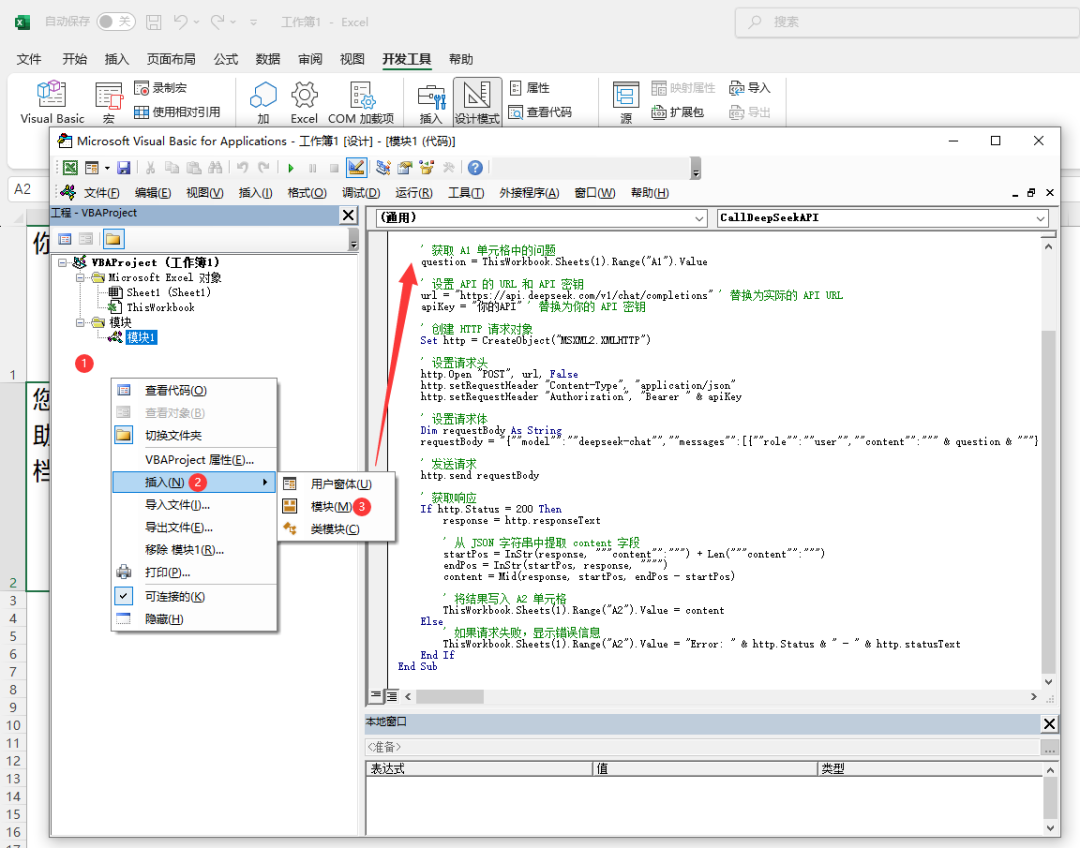
Task: Toggle 可连接的(K) checked menu item
Action: tap(194, 597)
